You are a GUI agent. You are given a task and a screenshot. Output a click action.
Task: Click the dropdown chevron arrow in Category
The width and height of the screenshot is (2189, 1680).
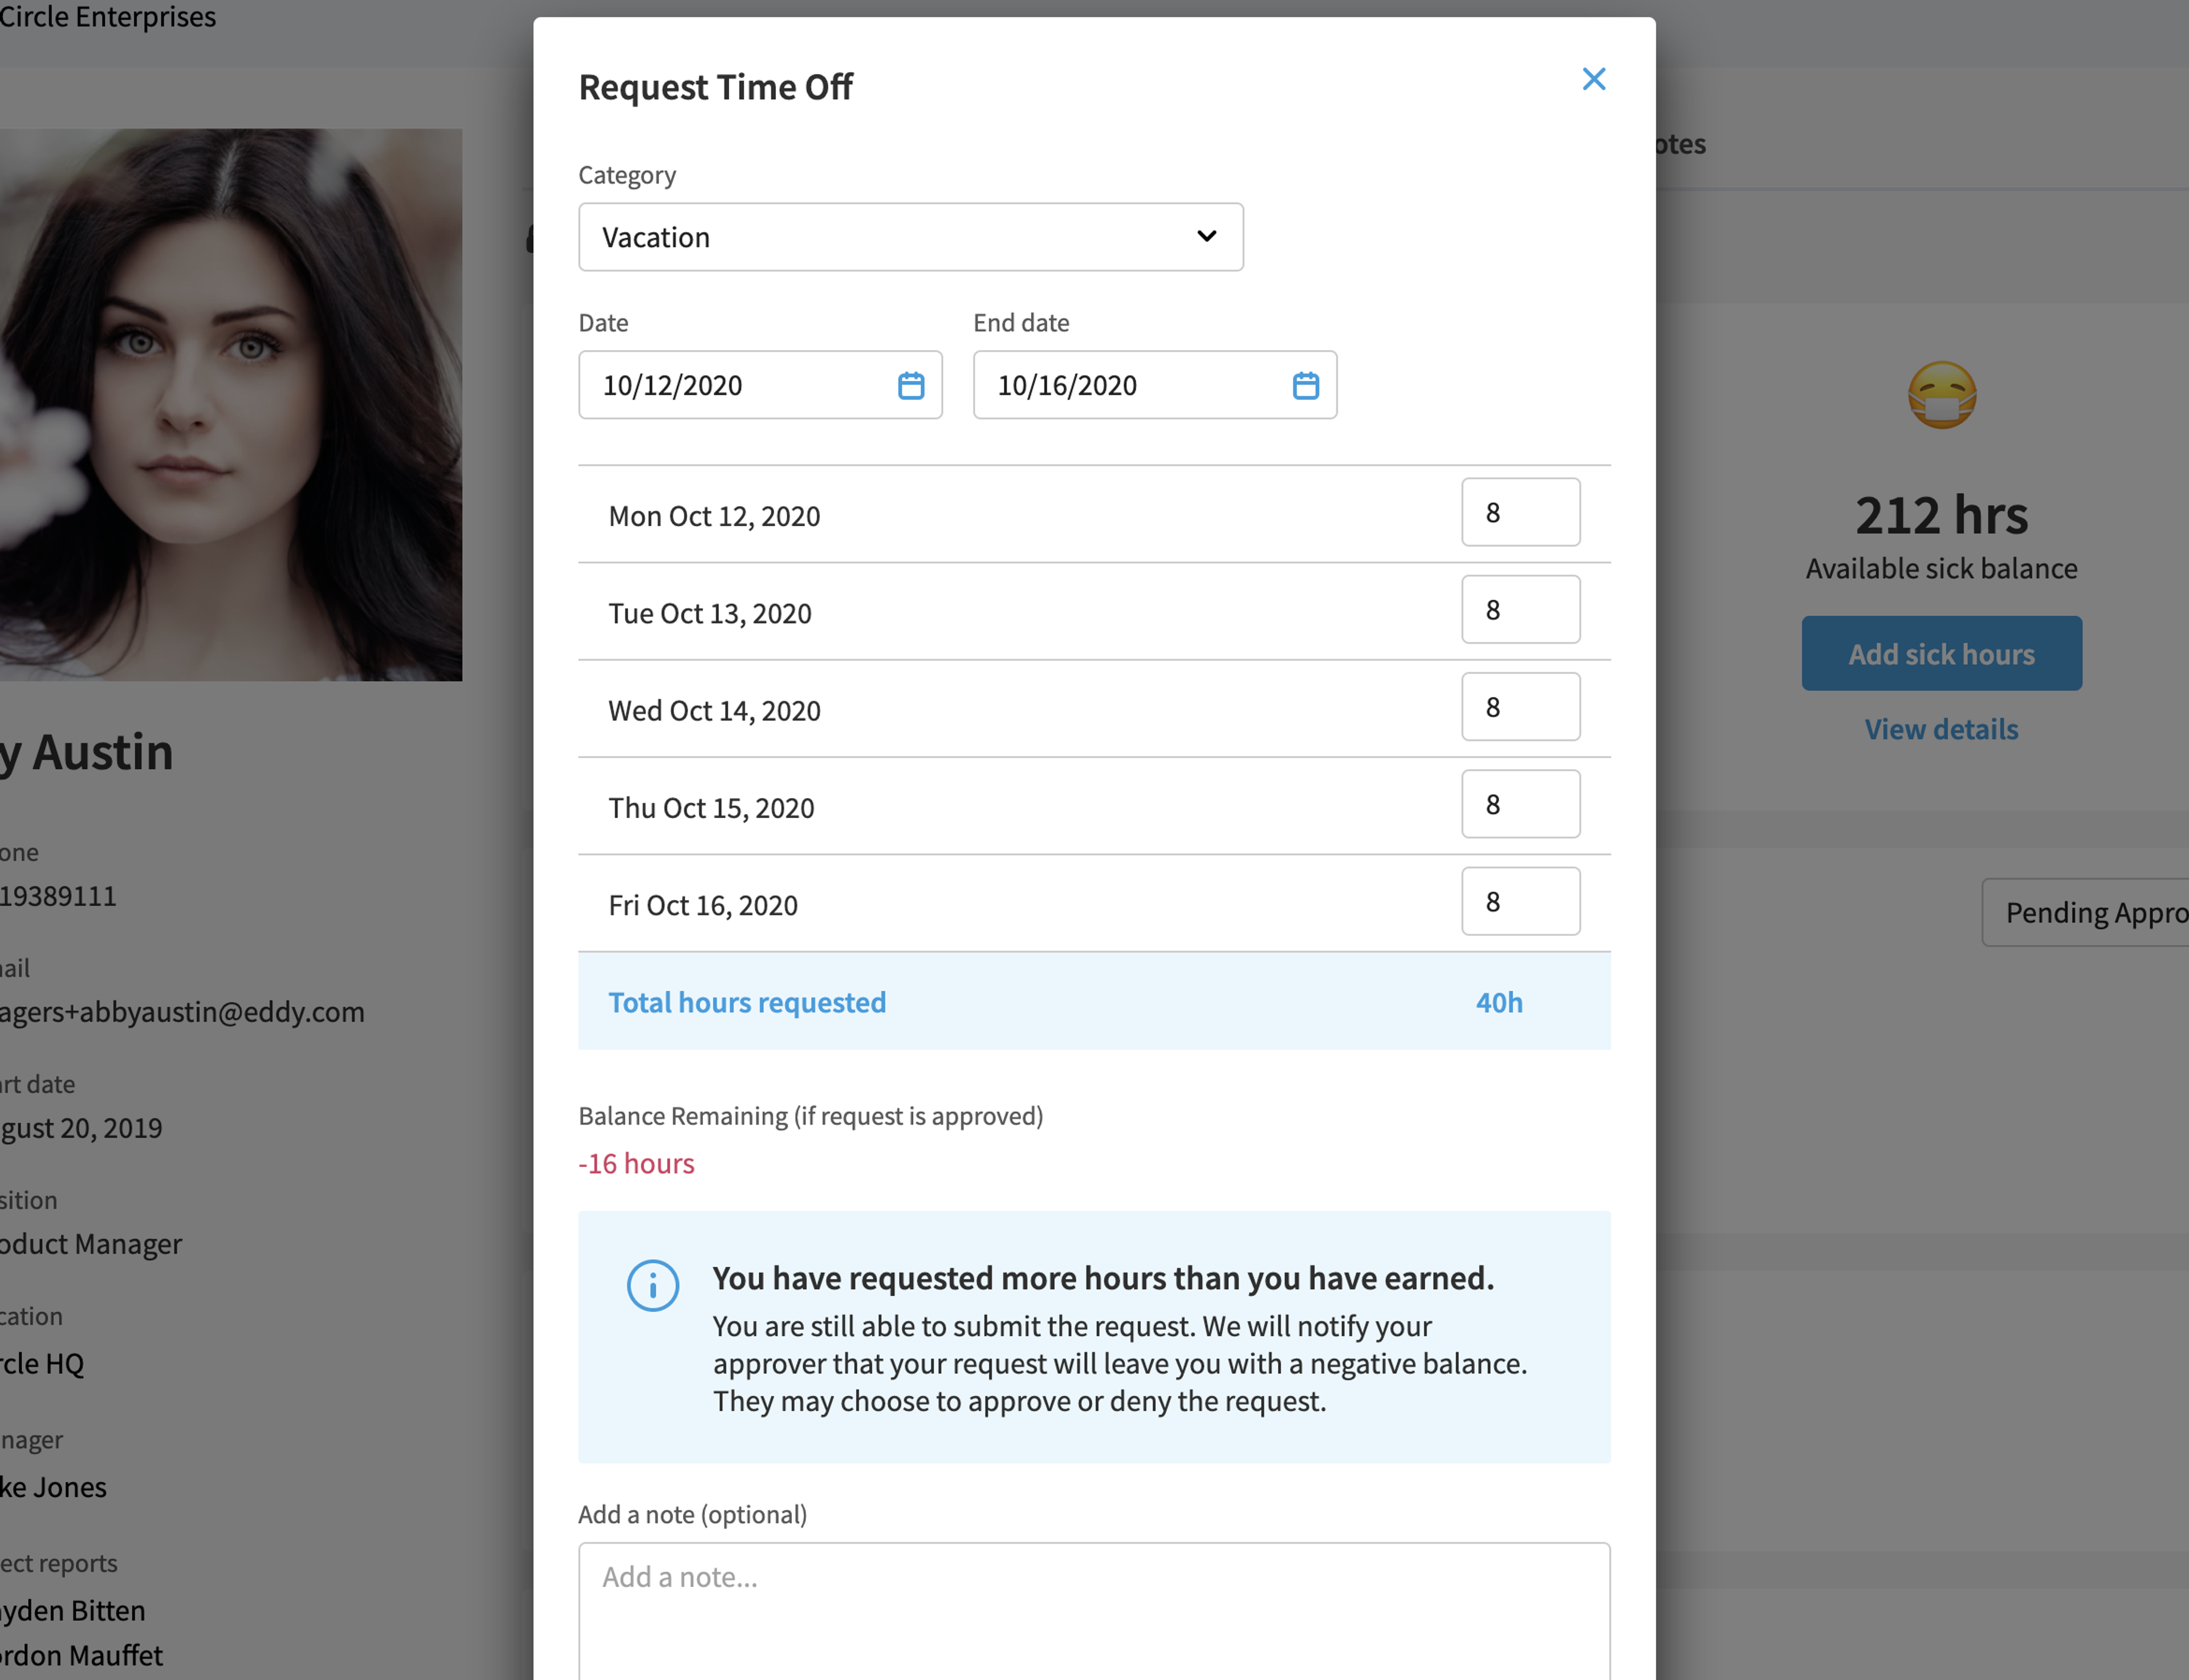[1206, 236]
